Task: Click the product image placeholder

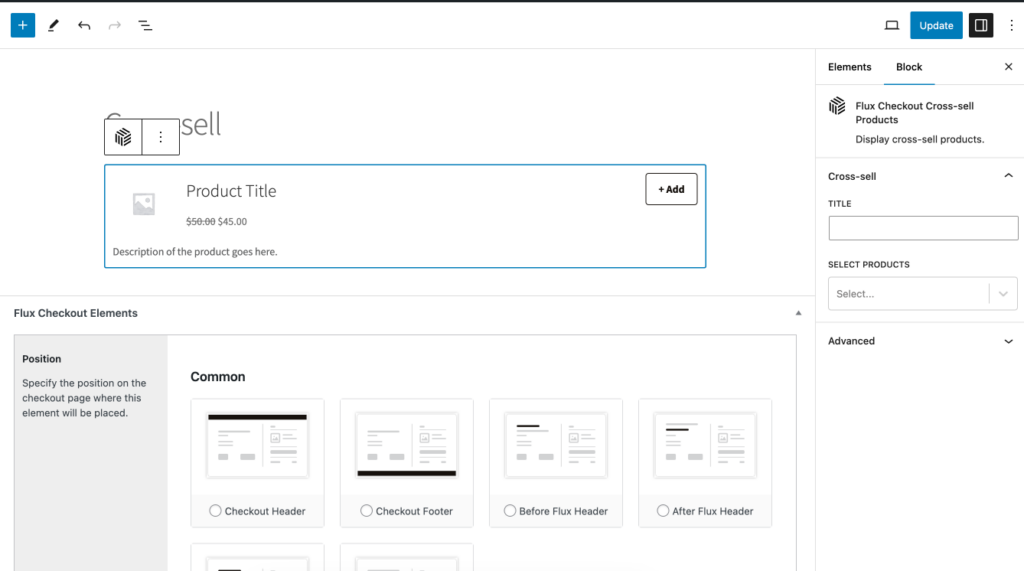Action: (144, 204)
